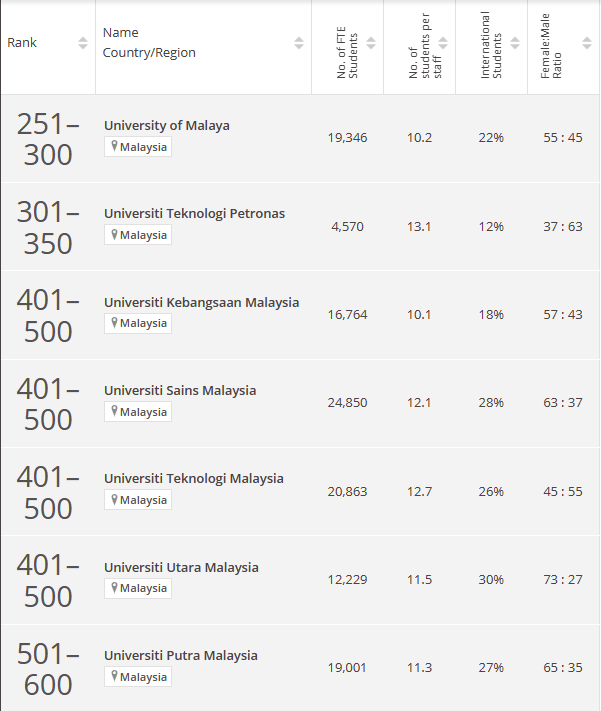Image resolution: width=601 pixels, height=711 pixels.
Task: Open the University of Malaya link
Action: (x=166, y=126)
